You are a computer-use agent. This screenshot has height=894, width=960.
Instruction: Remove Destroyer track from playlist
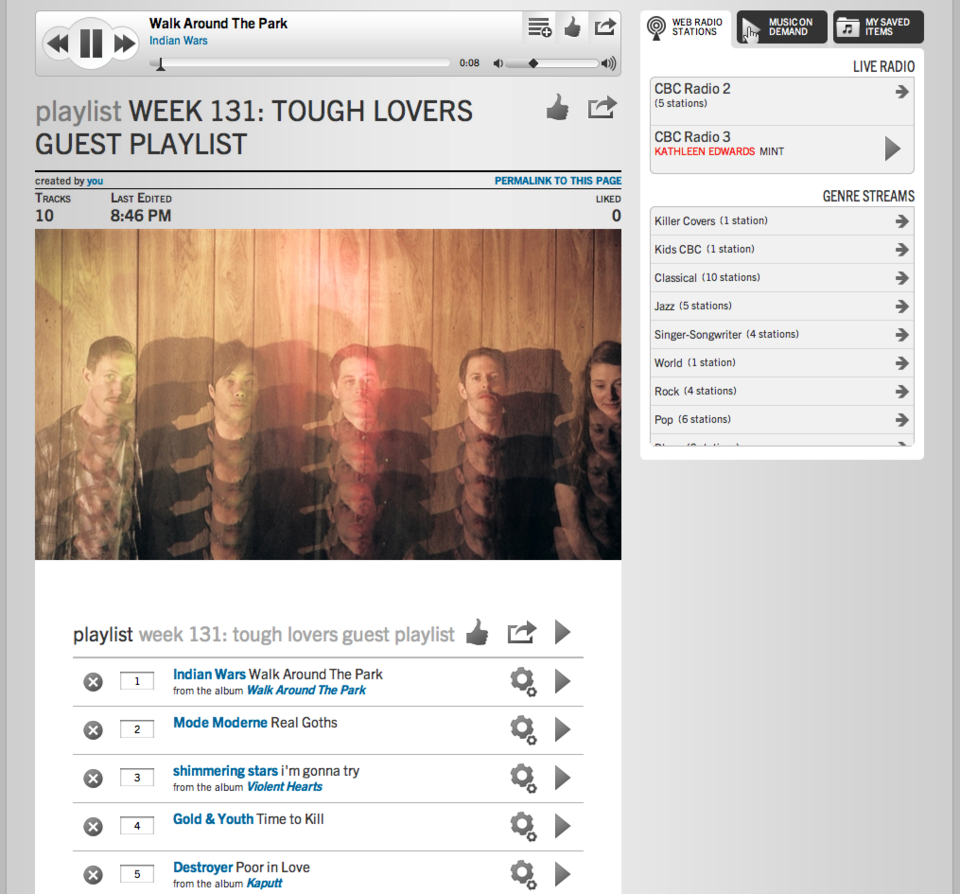[93, 875]
